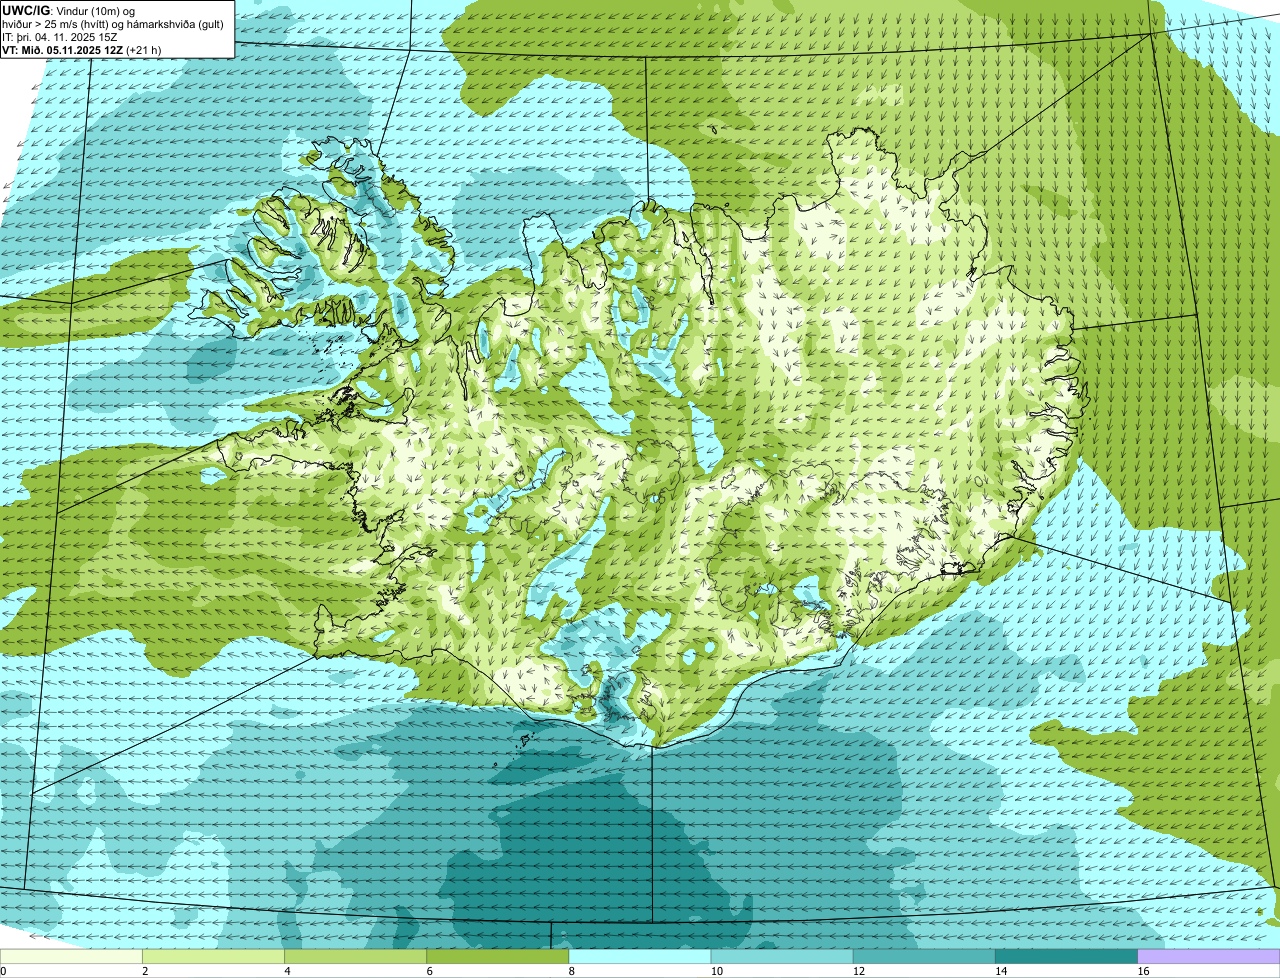Click the initial time 'IT: þri. 04. 11. 2025 15Z'
This screenshot has width=1280, height=978.
tap(61, 36)
